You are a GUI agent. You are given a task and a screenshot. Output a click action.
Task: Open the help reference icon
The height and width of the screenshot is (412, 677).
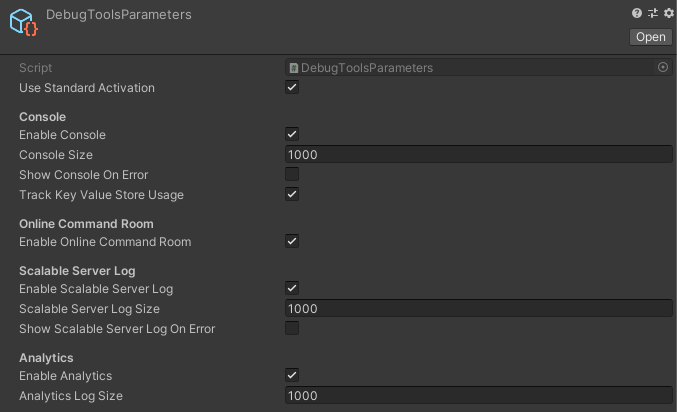pyautogui.click(x=636, y=13)
